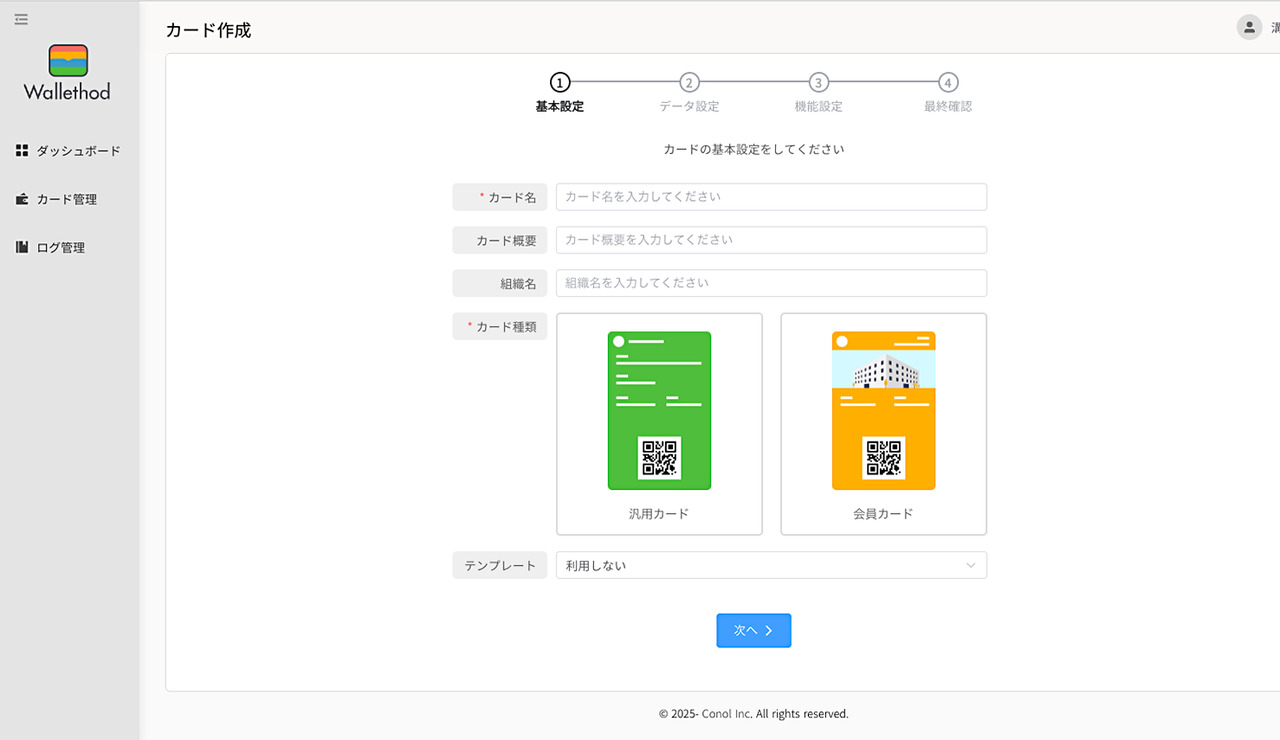The height and width of the screenshot is (740, 1280).
Task: Focus the カード名 input field
Action: [x=770, y=196]
